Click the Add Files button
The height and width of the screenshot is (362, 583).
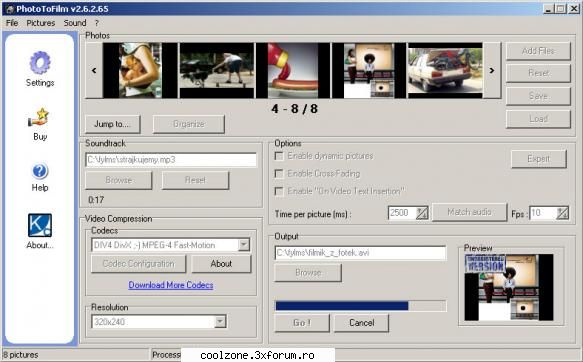538,51
